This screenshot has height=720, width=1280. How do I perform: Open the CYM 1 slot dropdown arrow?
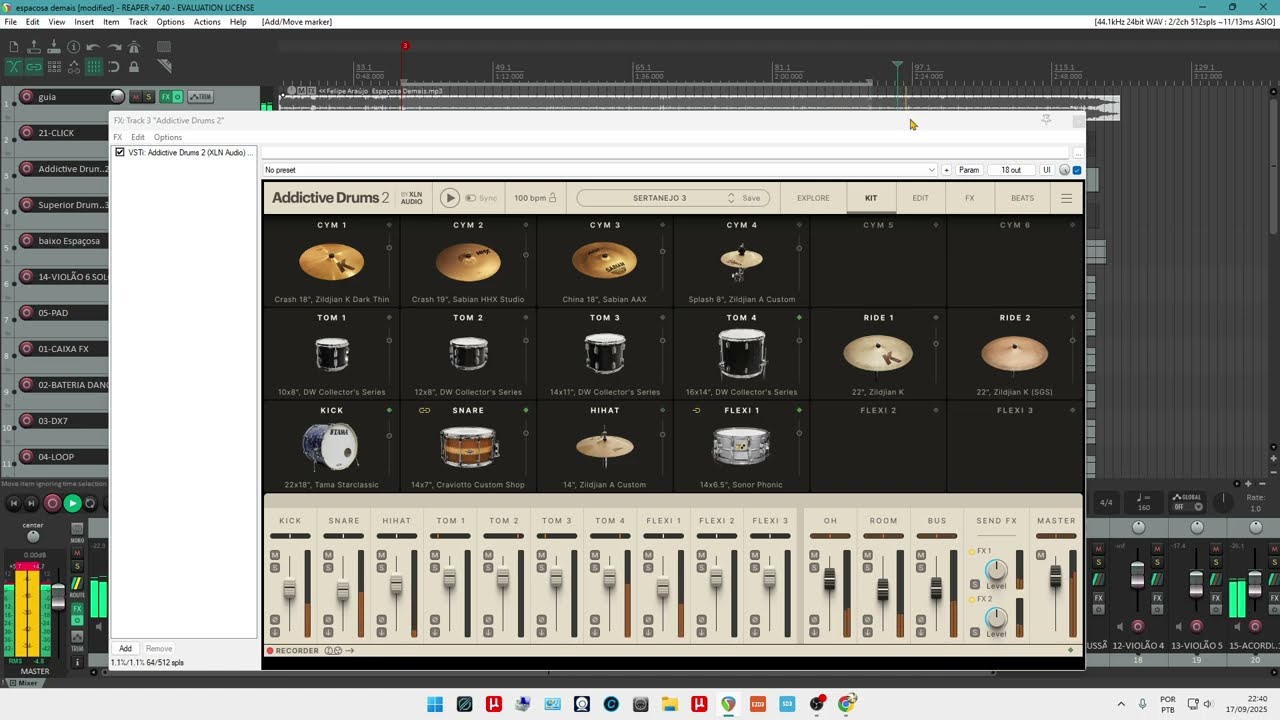(389, 225)
